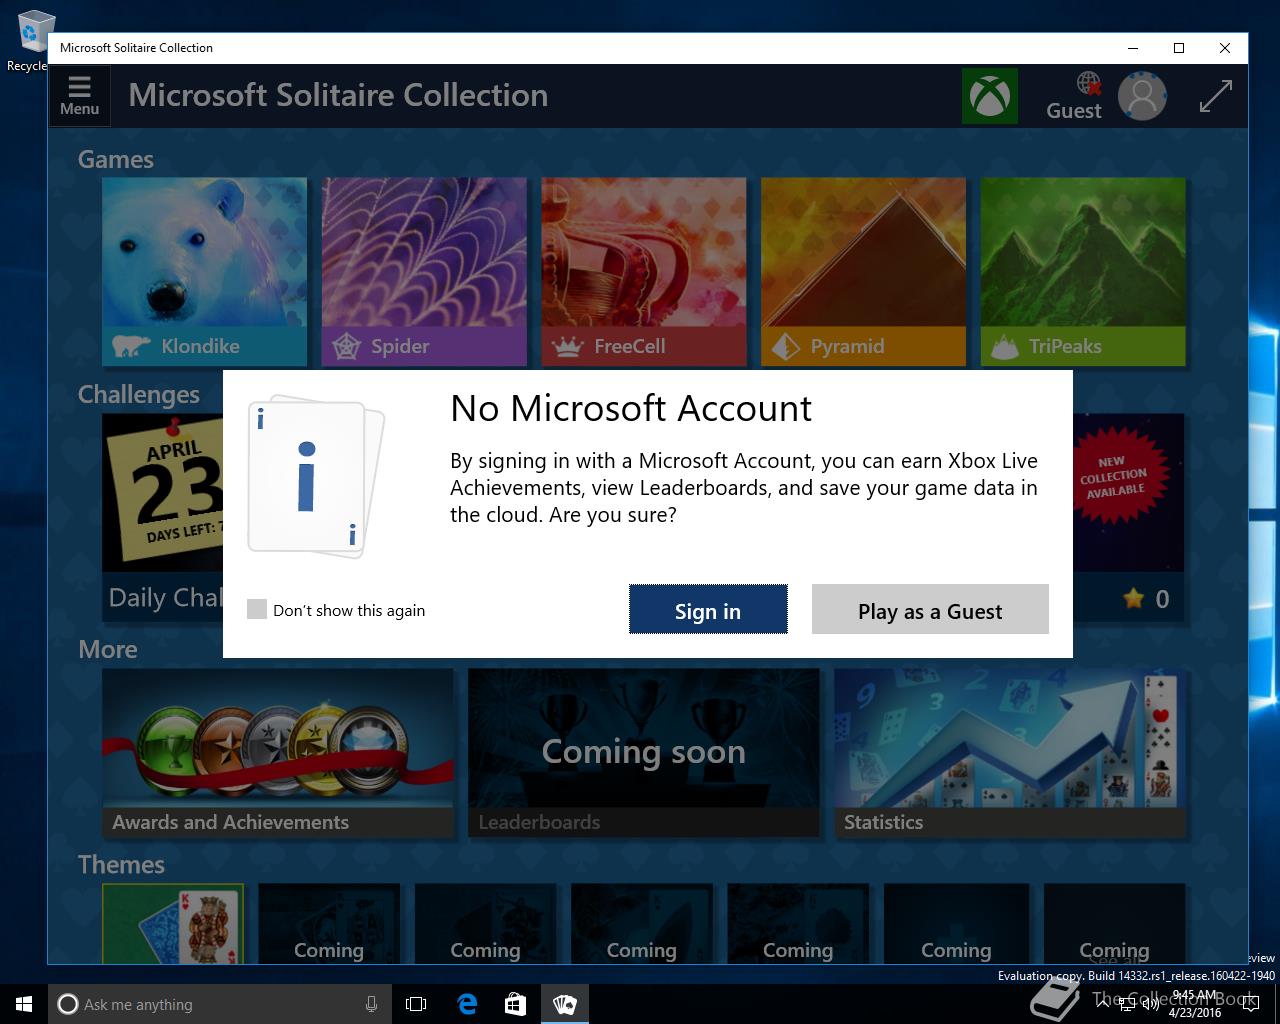Click the FreeCell crown icon
This screenshot has height=1024, width=1280.
tap(567, 347)
